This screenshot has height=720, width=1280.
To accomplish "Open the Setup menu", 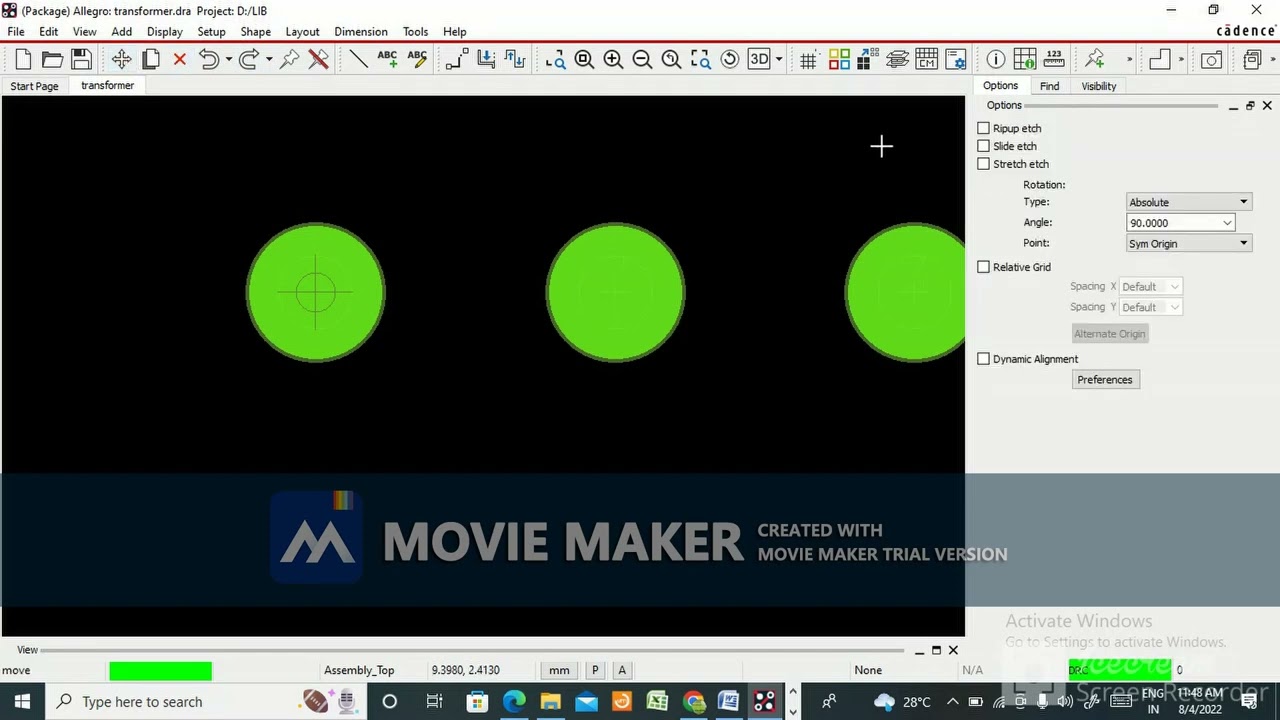I will 211,31.
